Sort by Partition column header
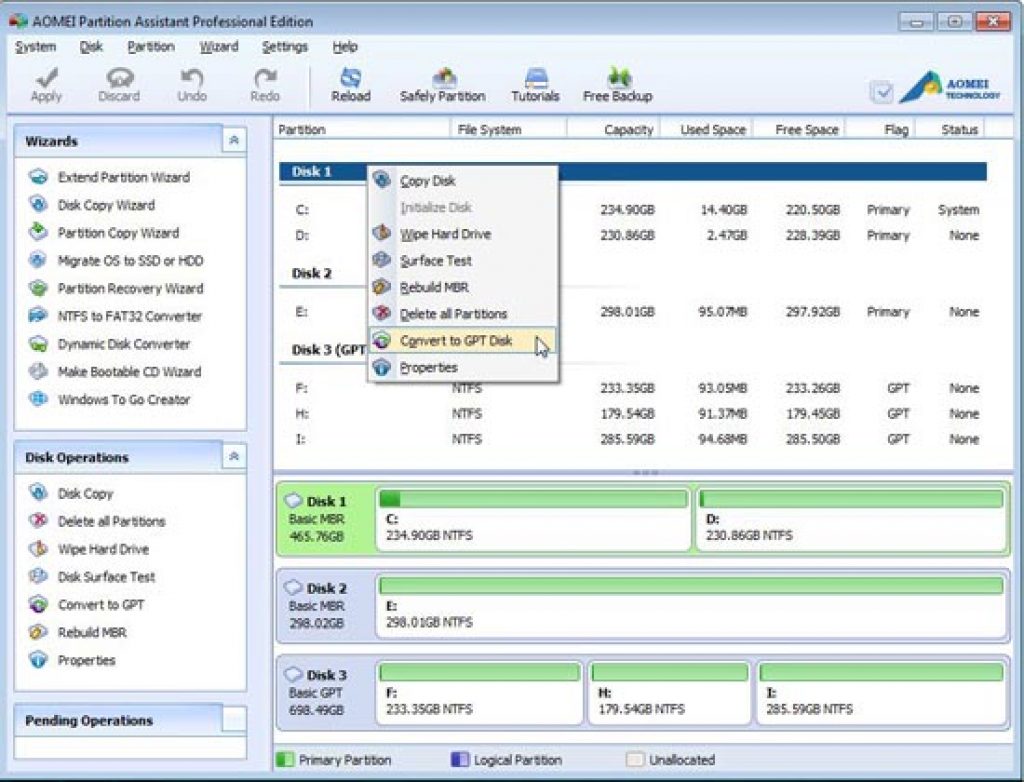The width and height of the screenshot is (1024, 782). pyautogui.click(x=362, y=129)
